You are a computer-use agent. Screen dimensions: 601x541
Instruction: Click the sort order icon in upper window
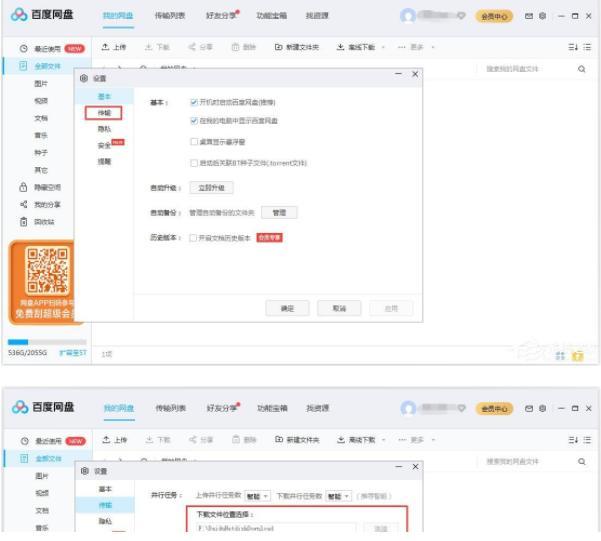[x=573, y=47]
